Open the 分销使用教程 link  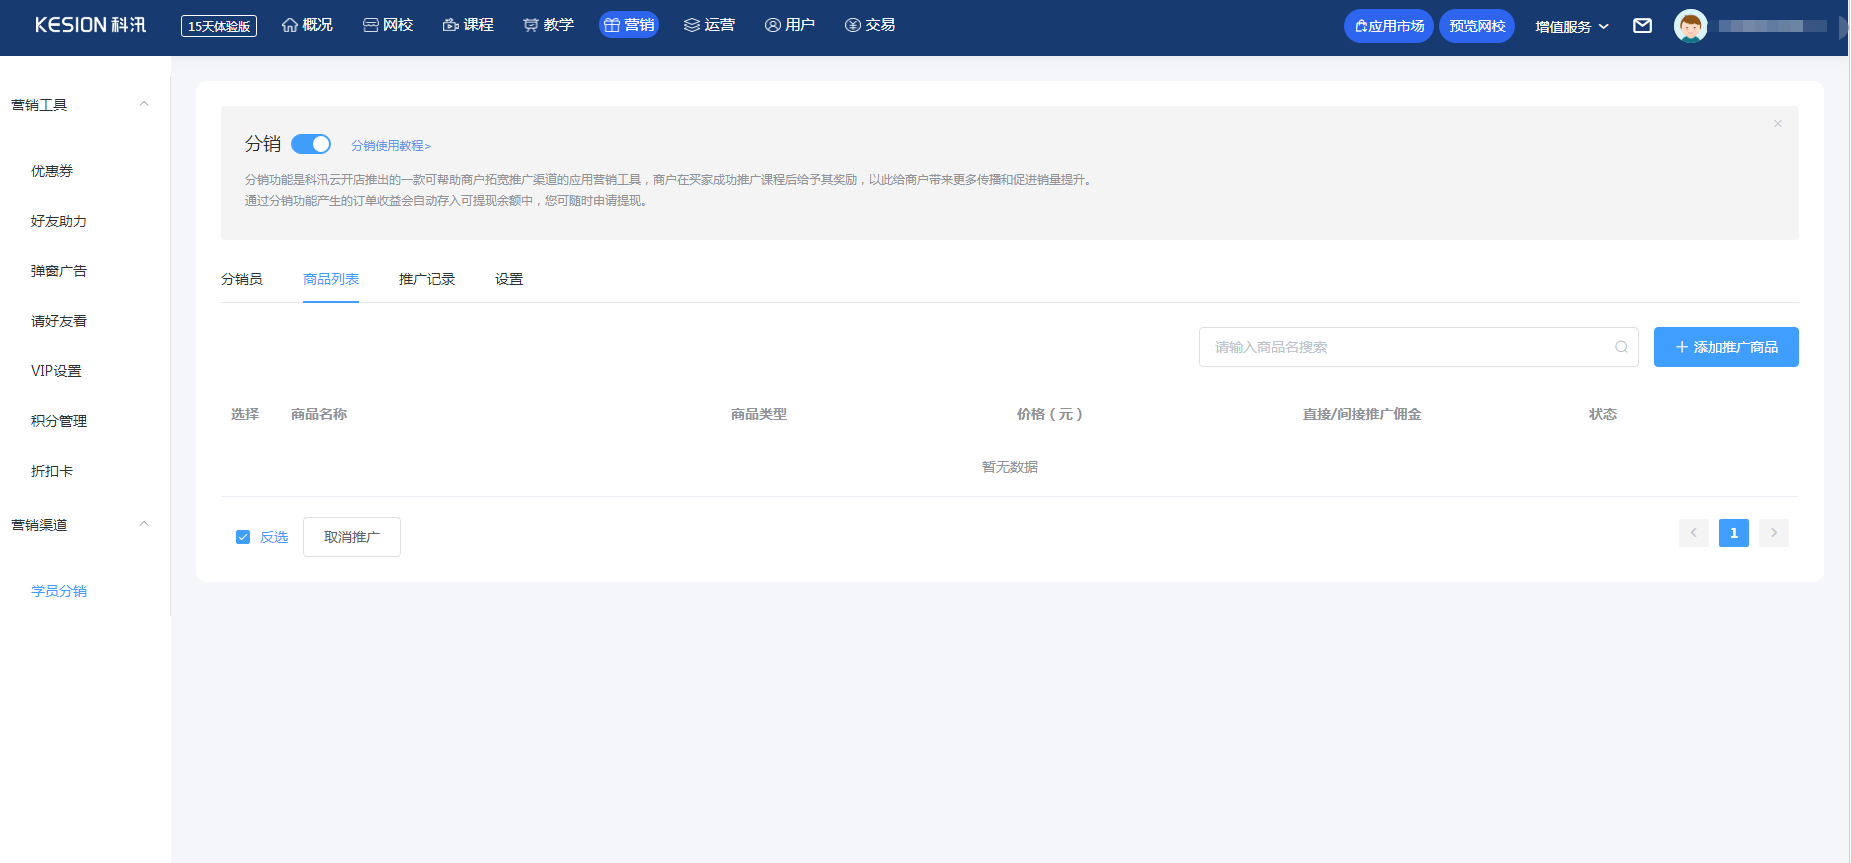tap(390, 146)
